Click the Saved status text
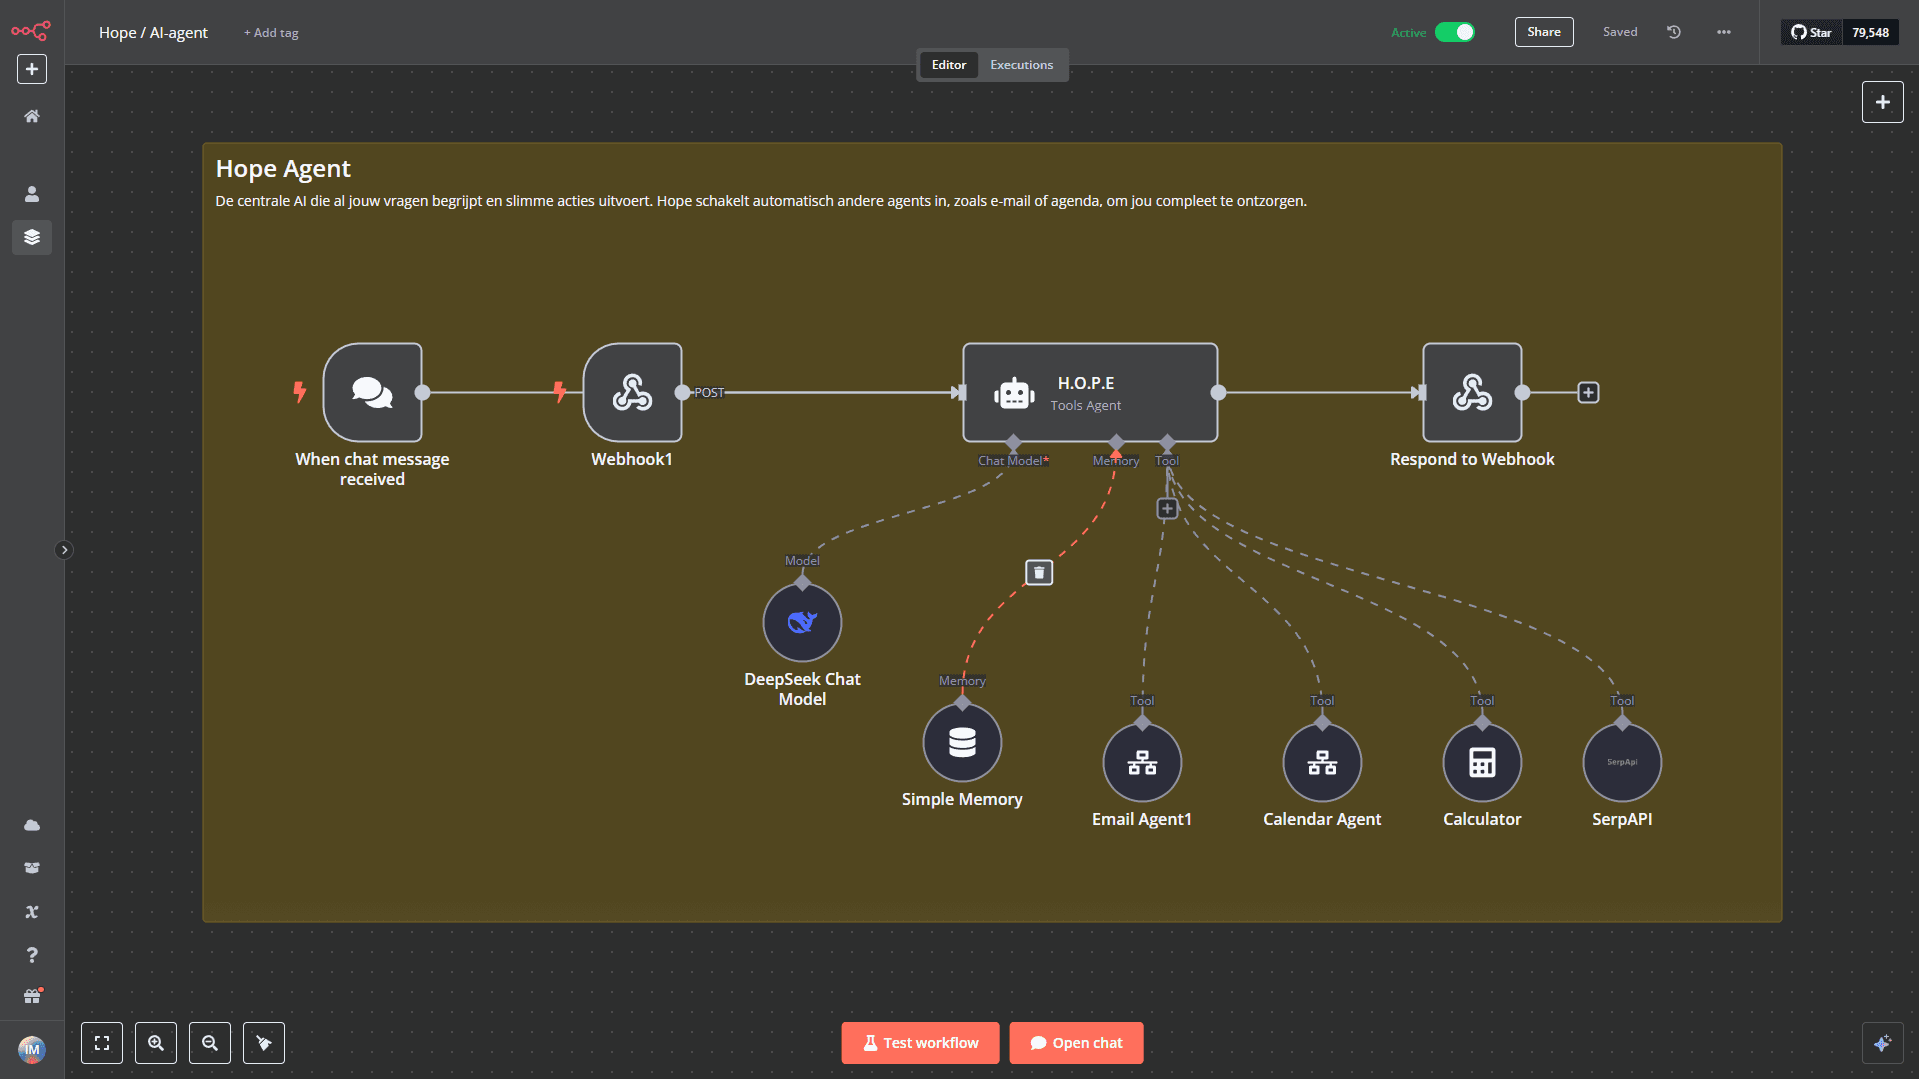The width and height of the screenshot is (1919, 1079). pyautogui.click(x=1620, y=32)
